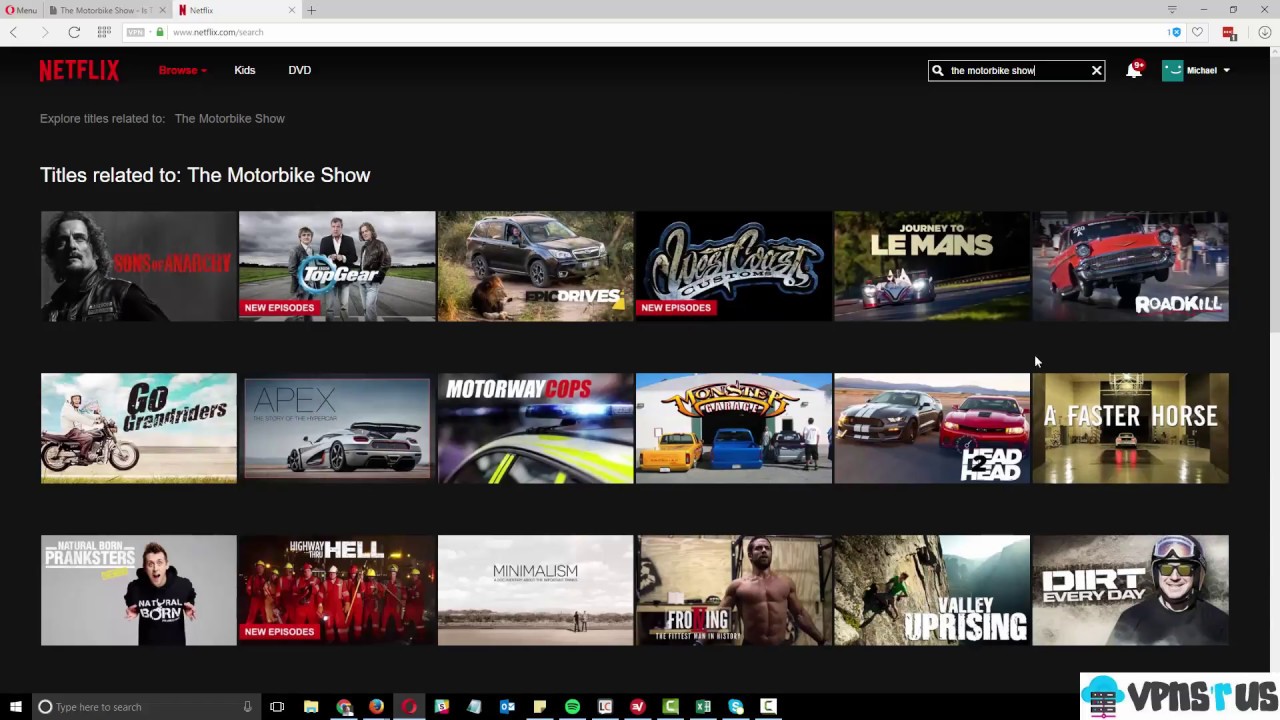Viewport: 1280px width, 720px height.
Task: Go back in browser history
Action: [x=13, y=32]
